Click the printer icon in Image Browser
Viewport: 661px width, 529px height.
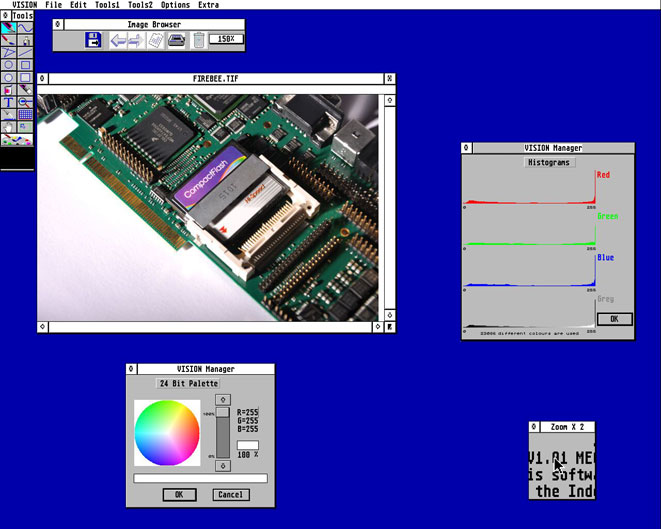[x=176, y=40]
